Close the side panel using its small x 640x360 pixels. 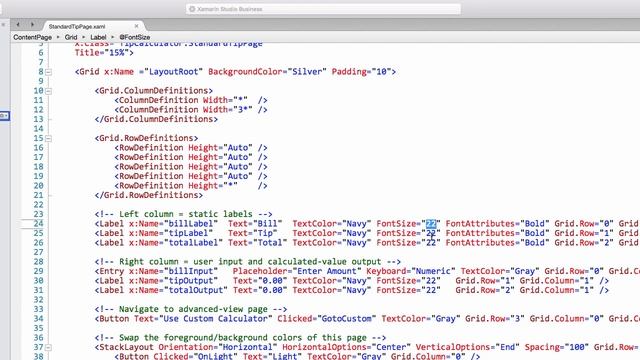tap(3, 25)
